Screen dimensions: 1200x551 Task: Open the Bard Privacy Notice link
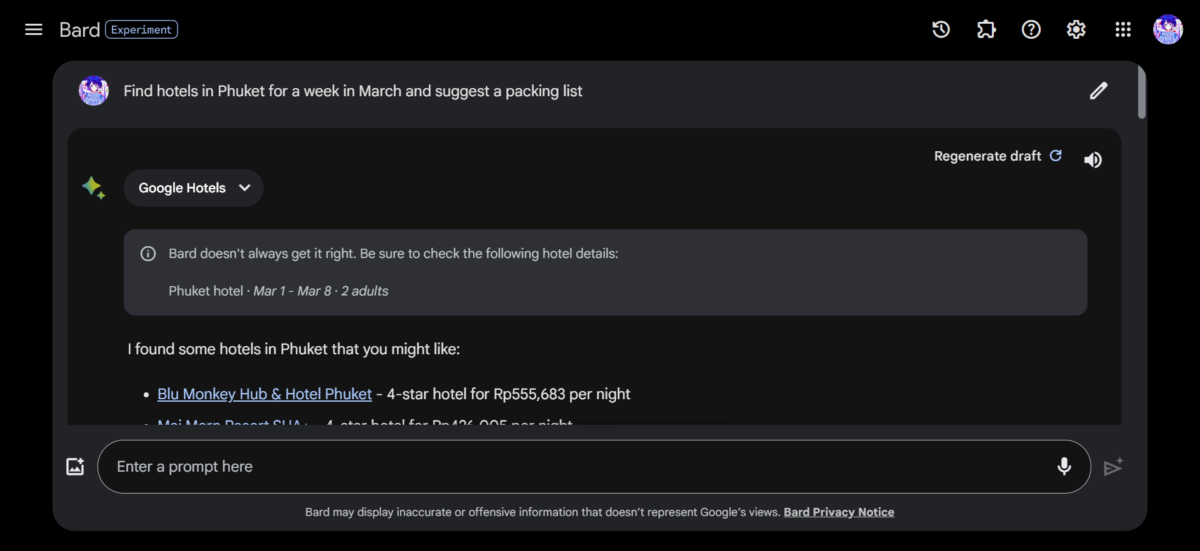pos(838,512)
